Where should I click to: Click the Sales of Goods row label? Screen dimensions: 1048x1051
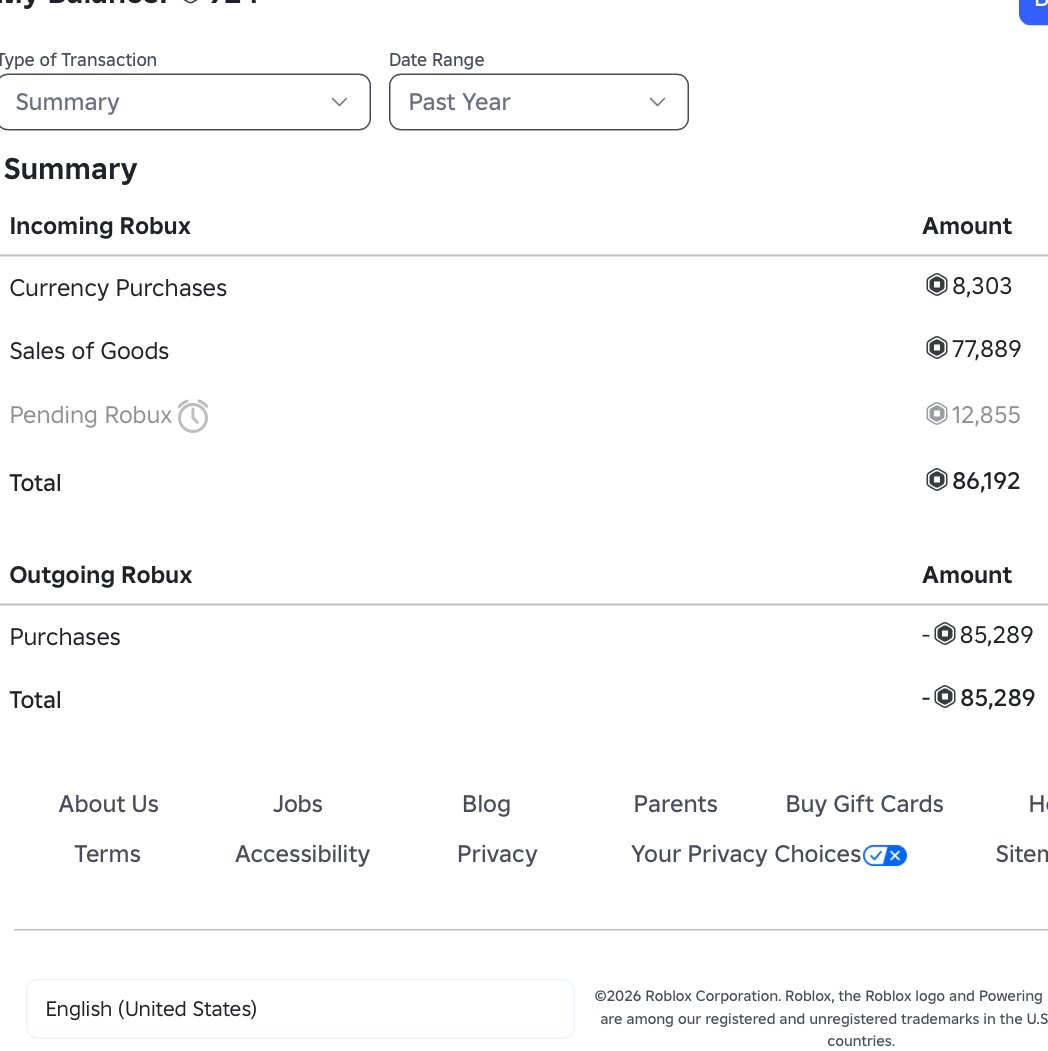tap(89, 351)
